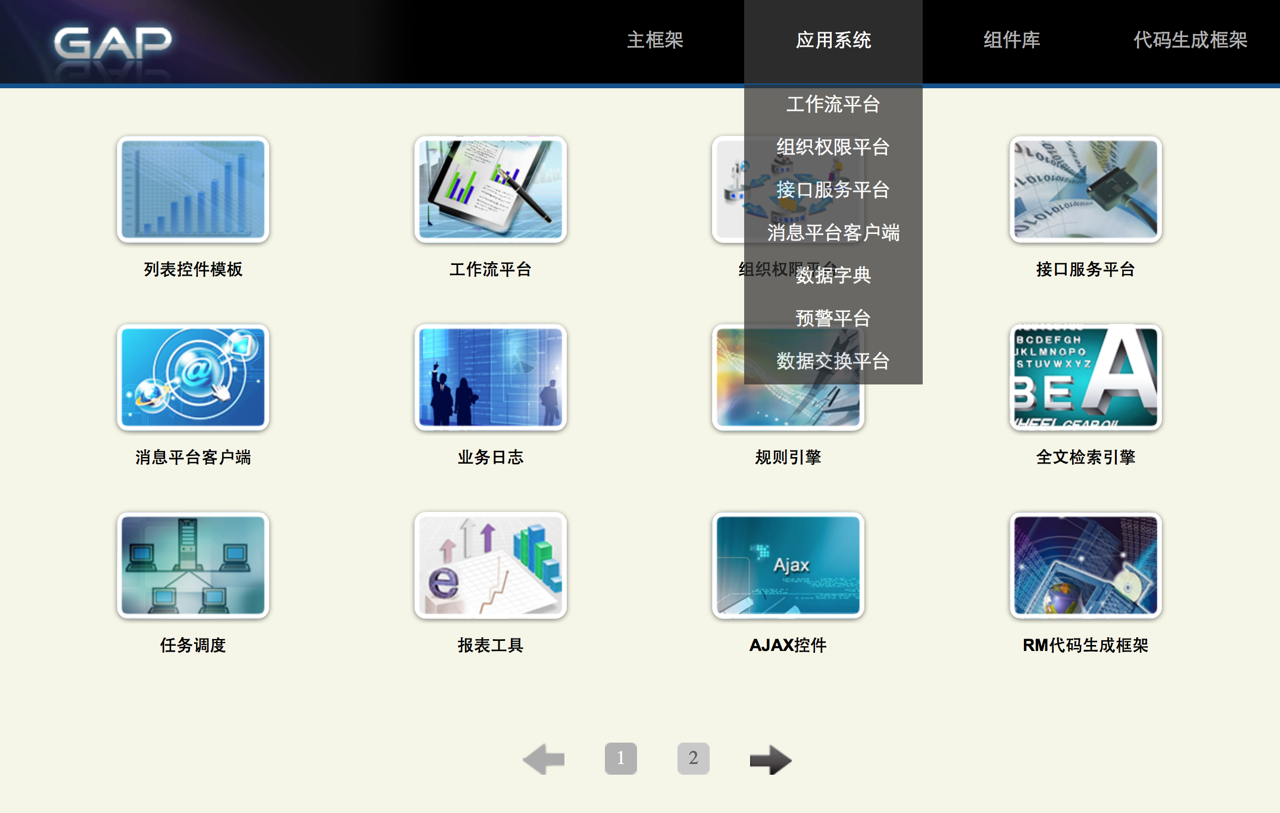Click the RM代码生成框架 icon tile
Viewport: 1280px width, 813px height.
pyautogui.click(x=1085, y=566)
